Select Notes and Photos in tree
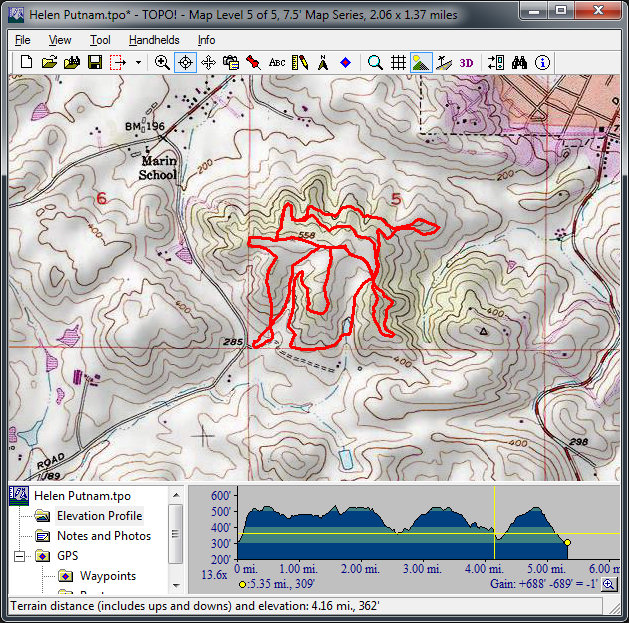The image size is (629, 623). 103,536
